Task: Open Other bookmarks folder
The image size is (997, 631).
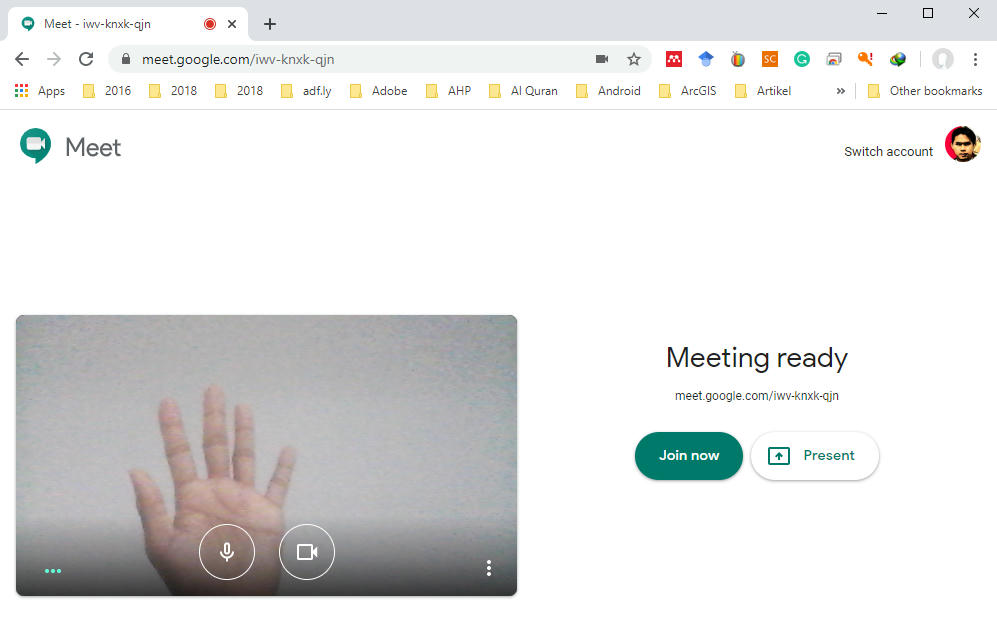Action: click(925, 91)
